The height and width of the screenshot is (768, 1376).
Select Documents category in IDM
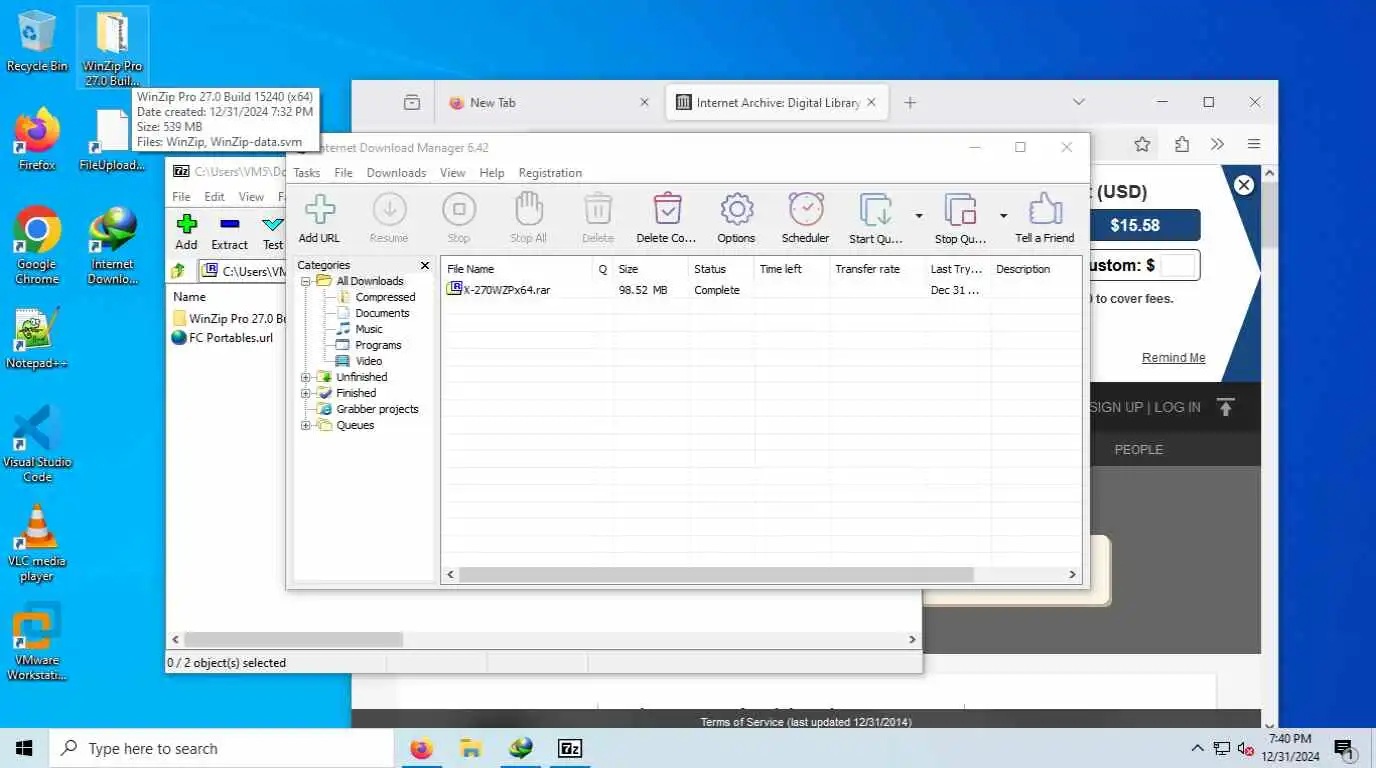[382, 313]
